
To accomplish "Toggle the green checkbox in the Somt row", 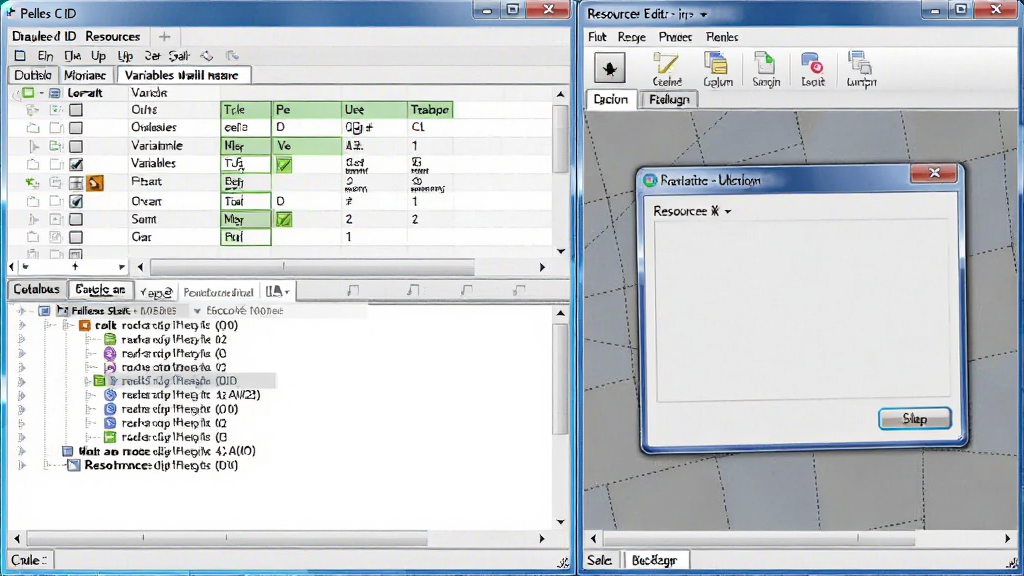I will [x=284, y=219].
